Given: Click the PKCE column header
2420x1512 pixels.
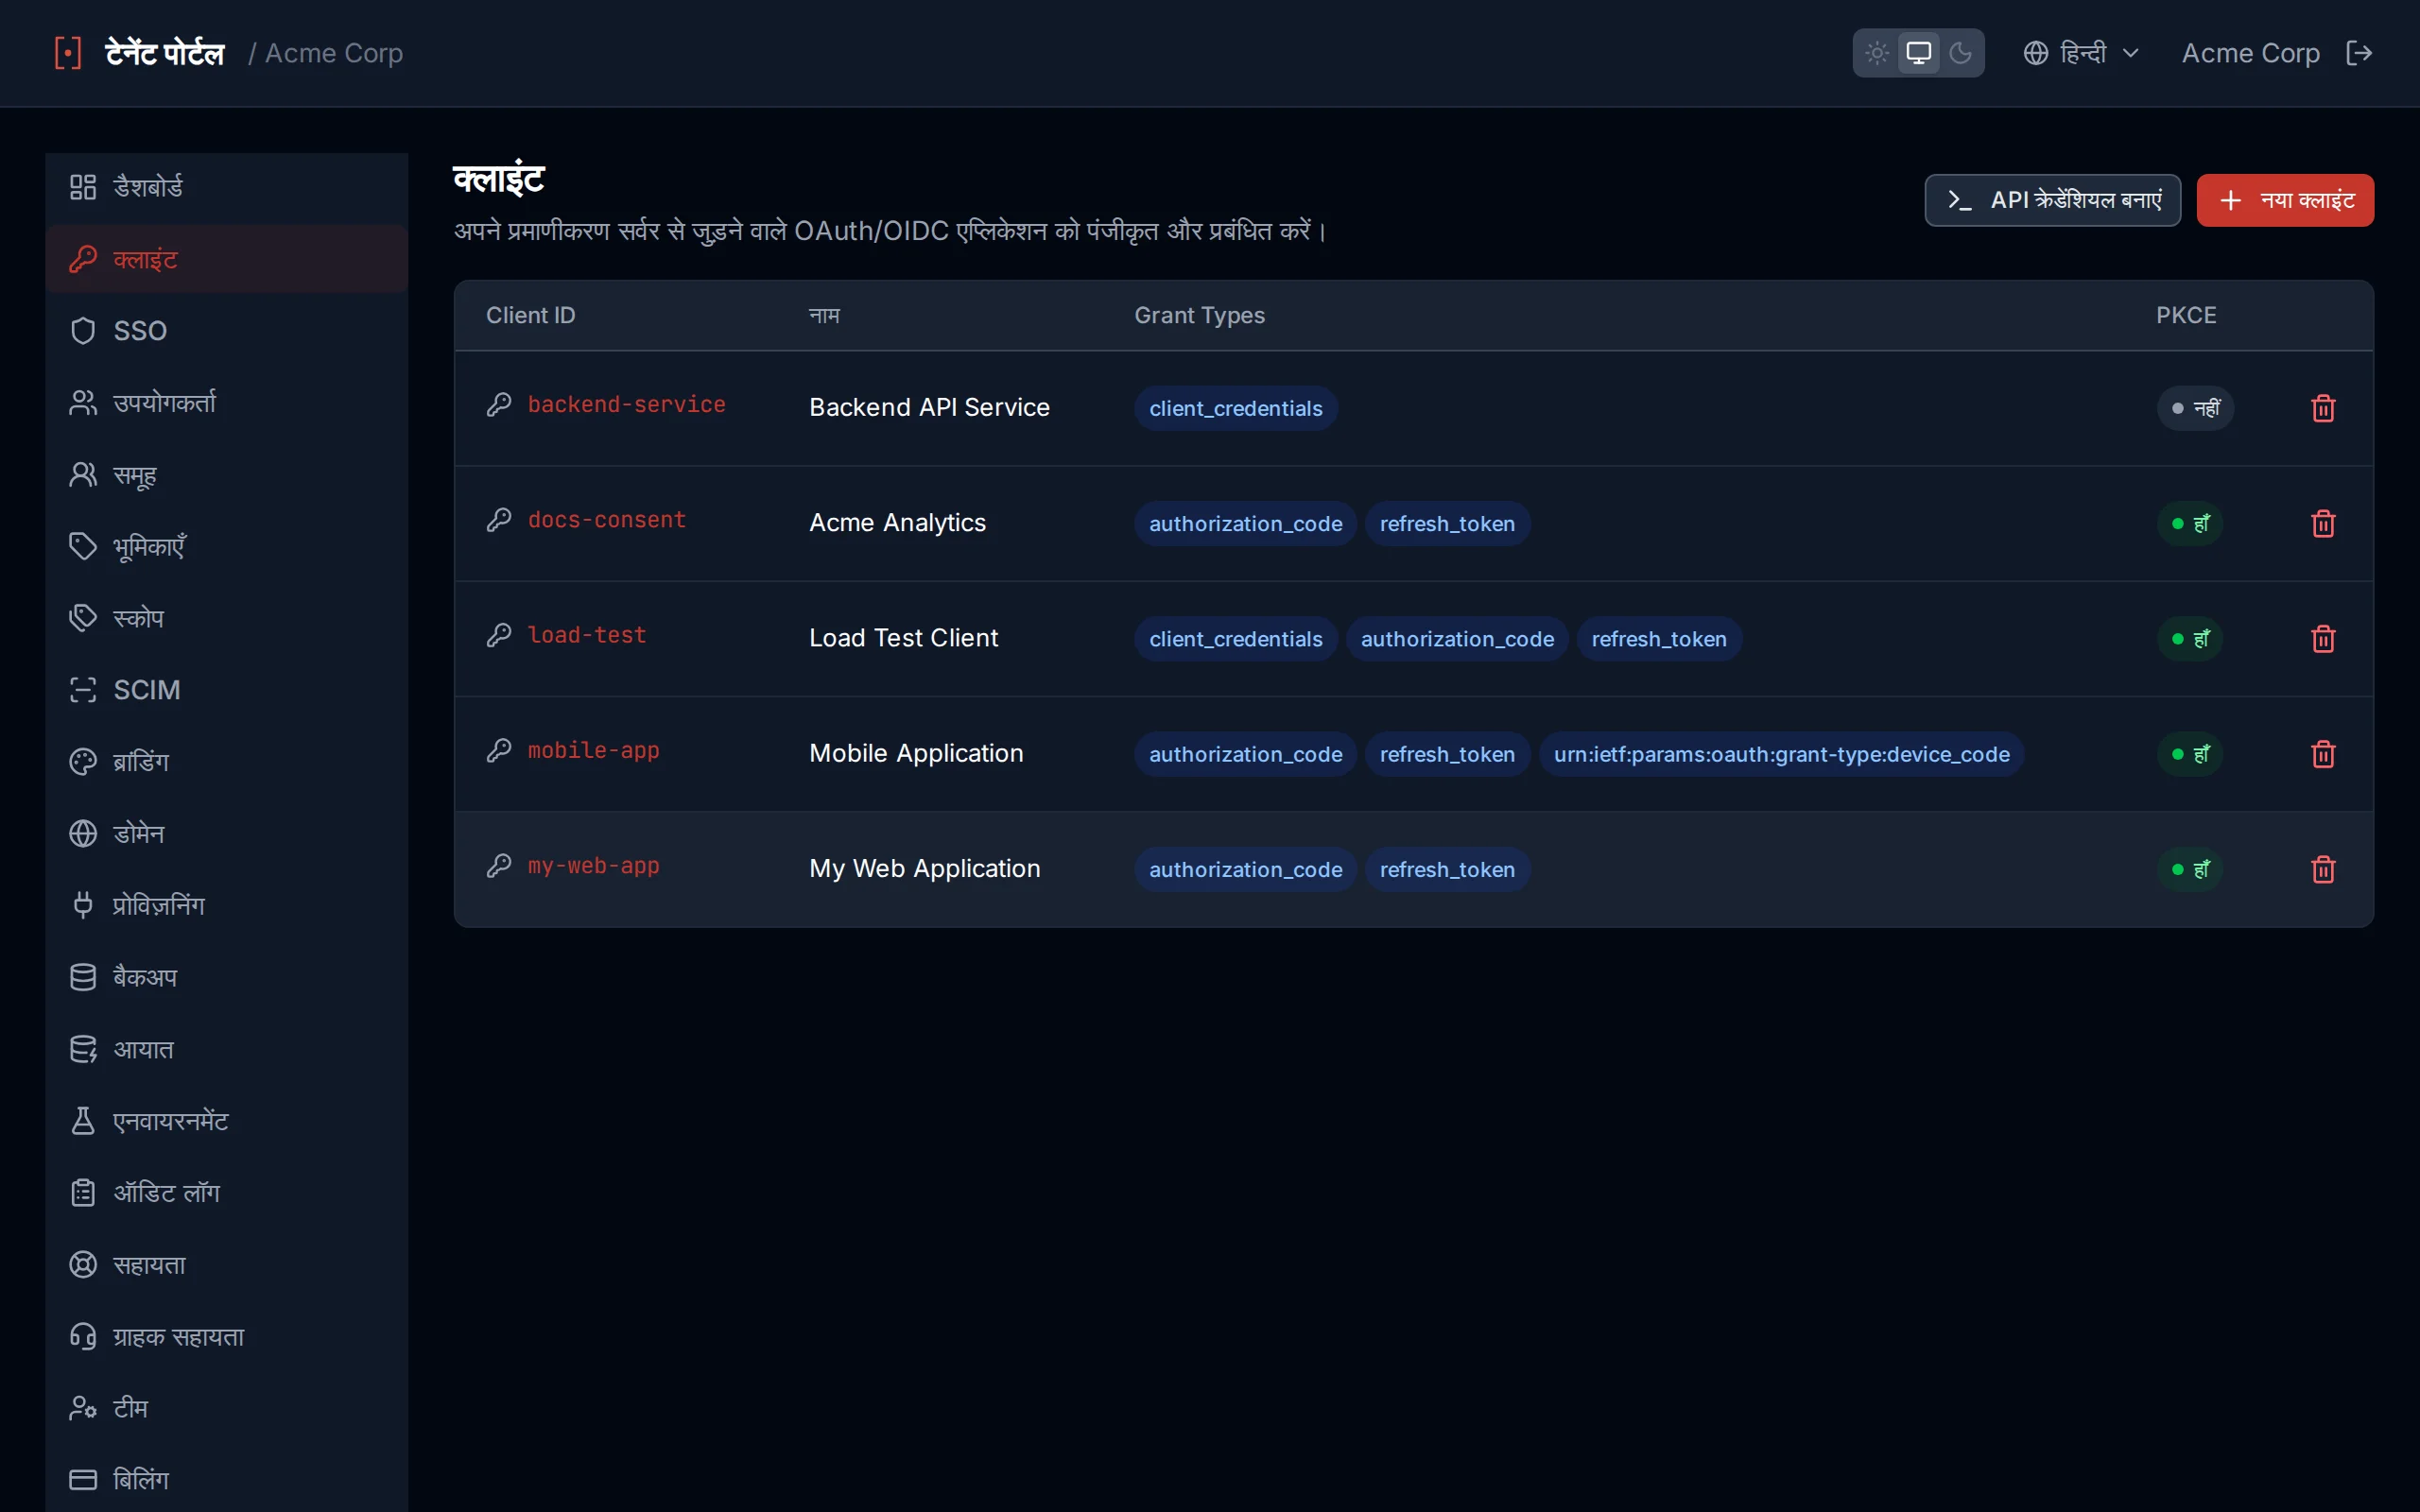Looking at the screenshot, I should [2186, 315].
